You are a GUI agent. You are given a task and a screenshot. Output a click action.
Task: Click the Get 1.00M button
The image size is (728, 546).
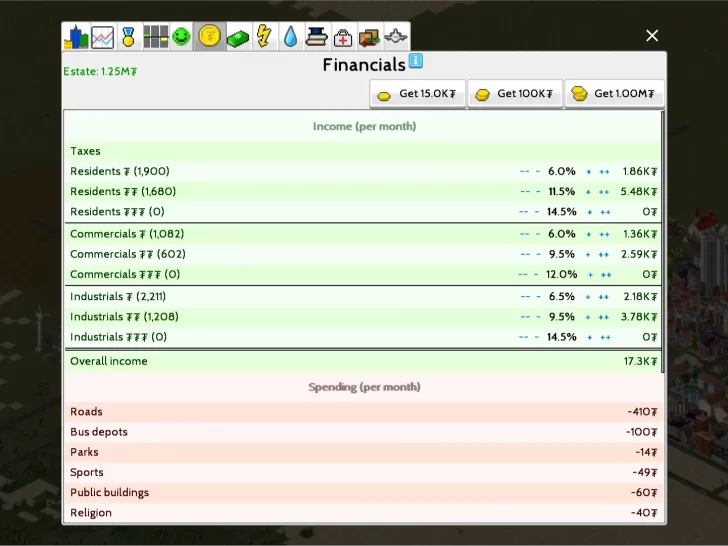click(x=613, y=94)
